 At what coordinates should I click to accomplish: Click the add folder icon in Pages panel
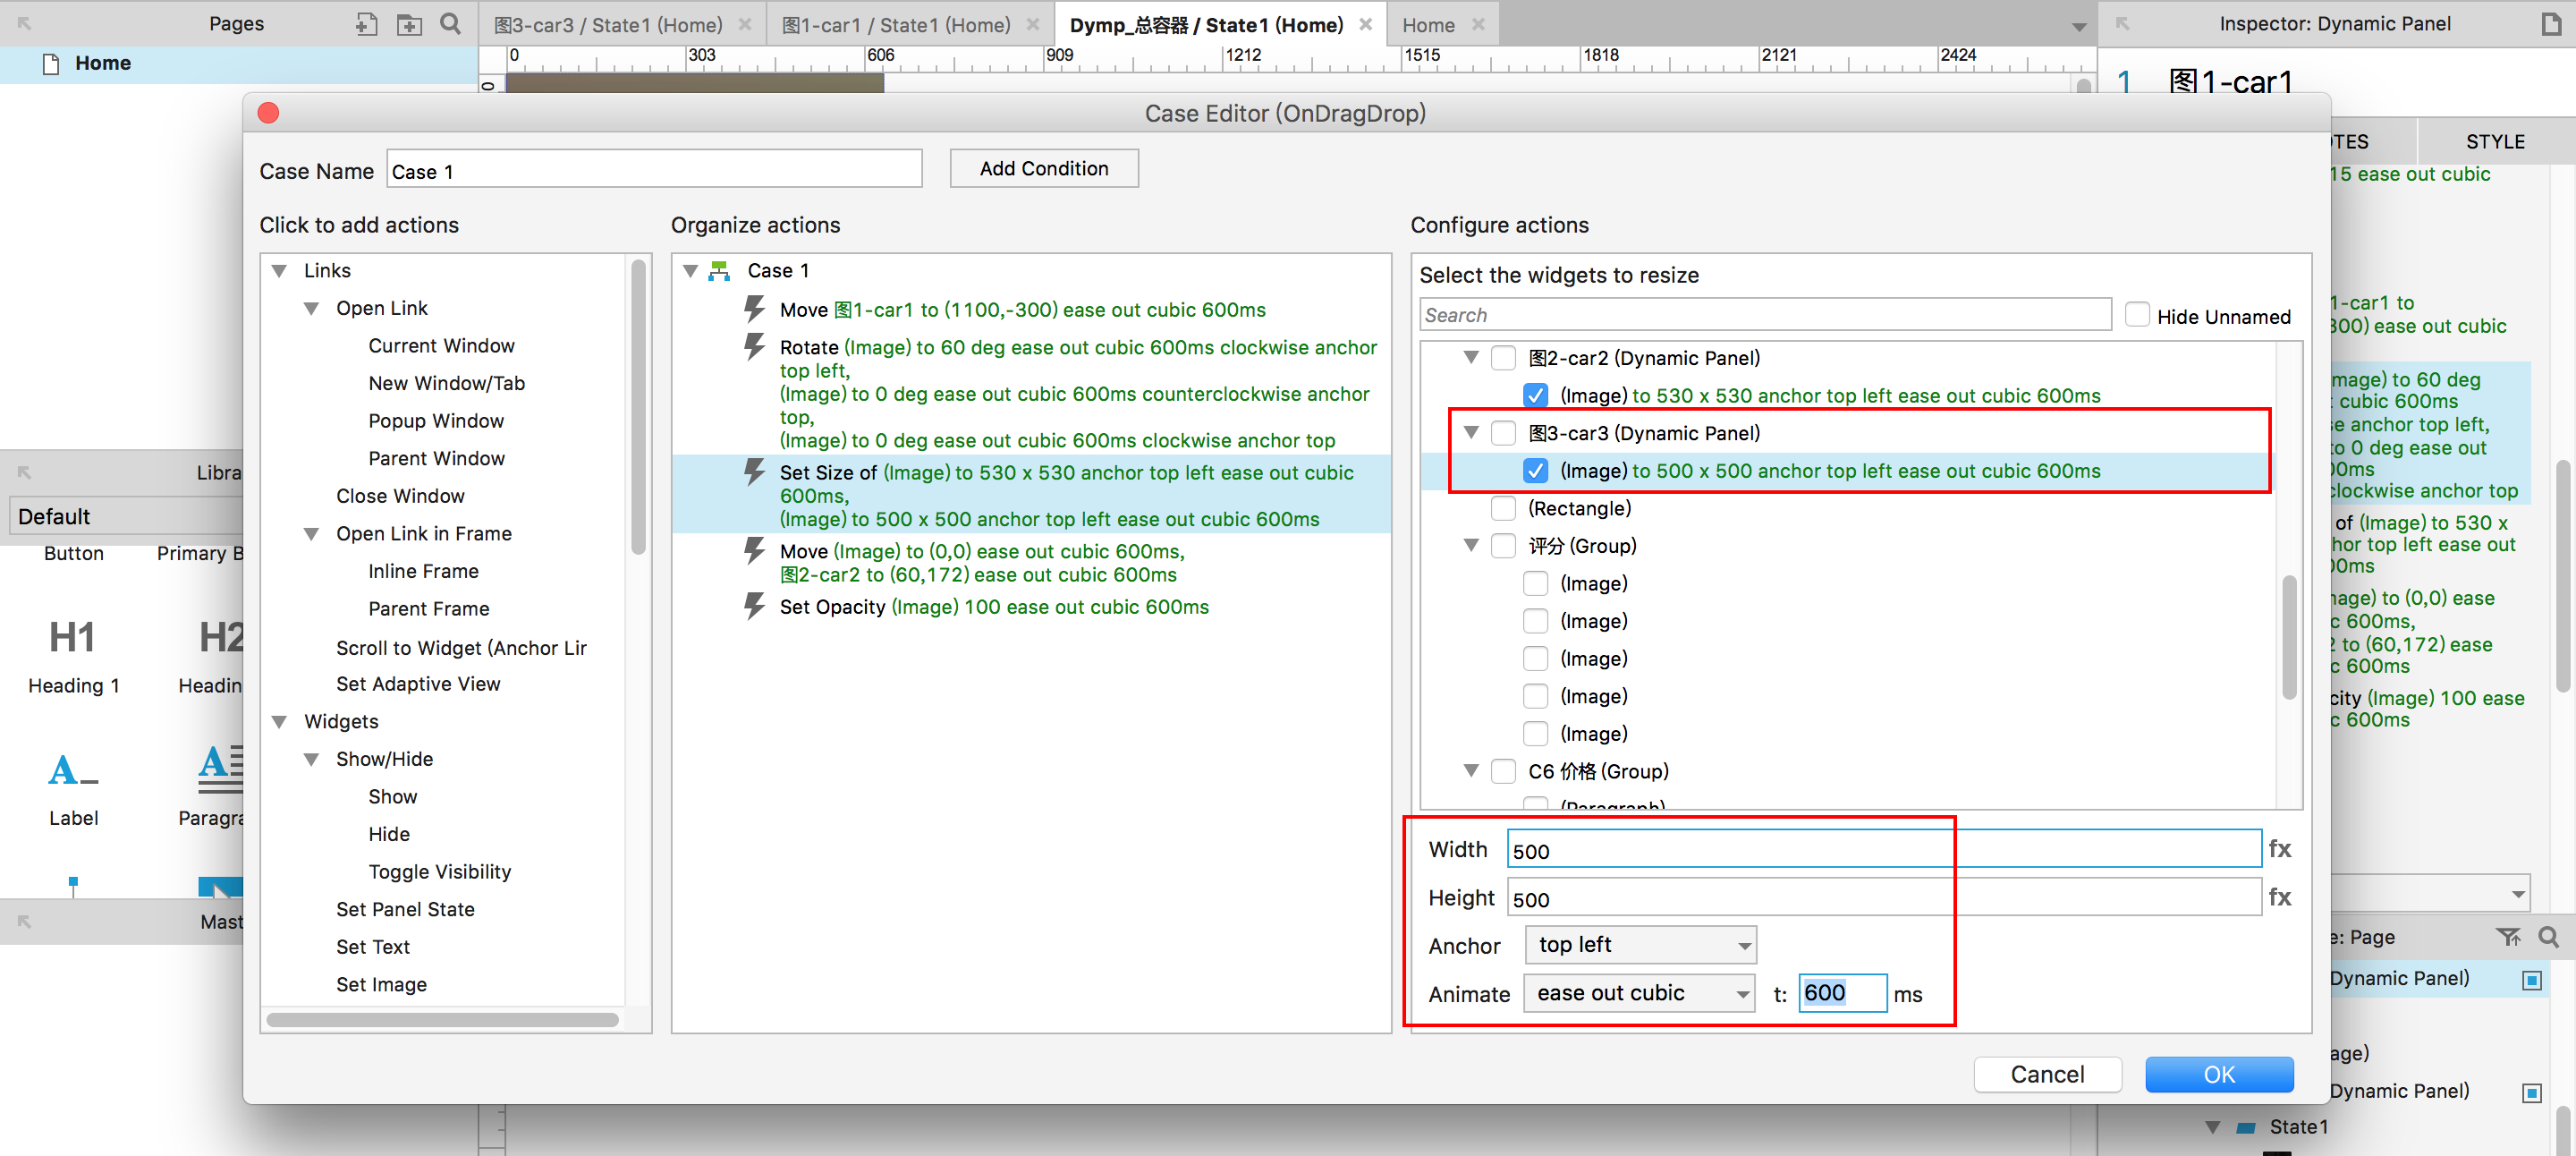click(x=409, y=24)
